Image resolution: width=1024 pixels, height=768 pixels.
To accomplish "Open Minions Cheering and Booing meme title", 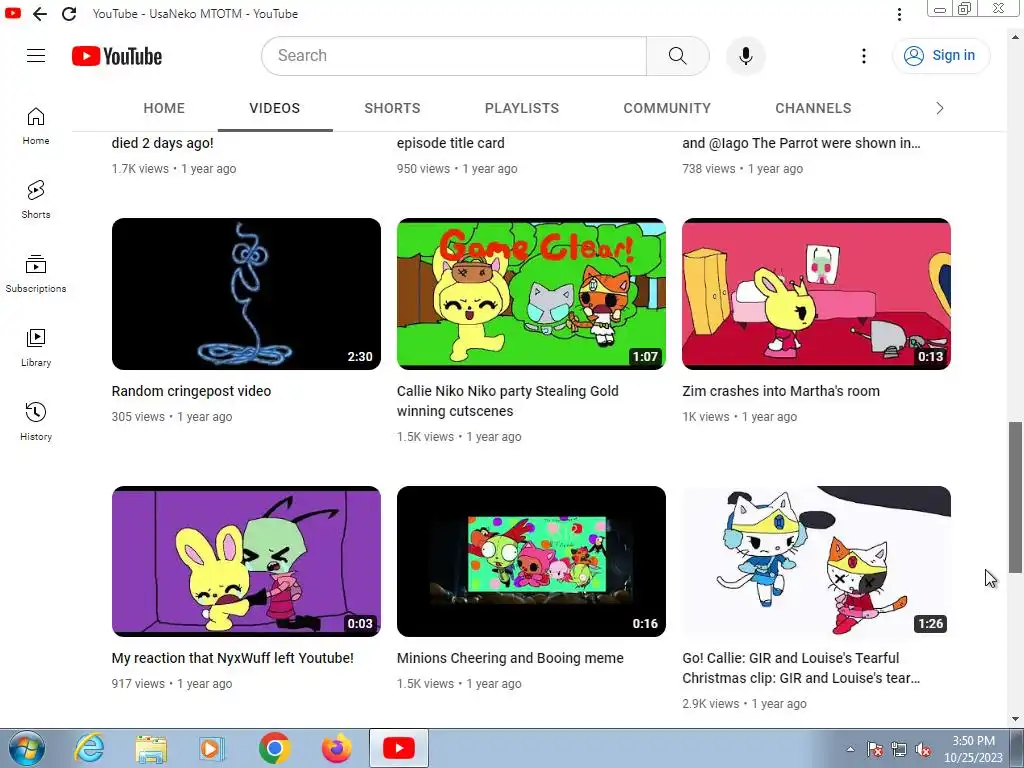I will [x=510, y=658].
